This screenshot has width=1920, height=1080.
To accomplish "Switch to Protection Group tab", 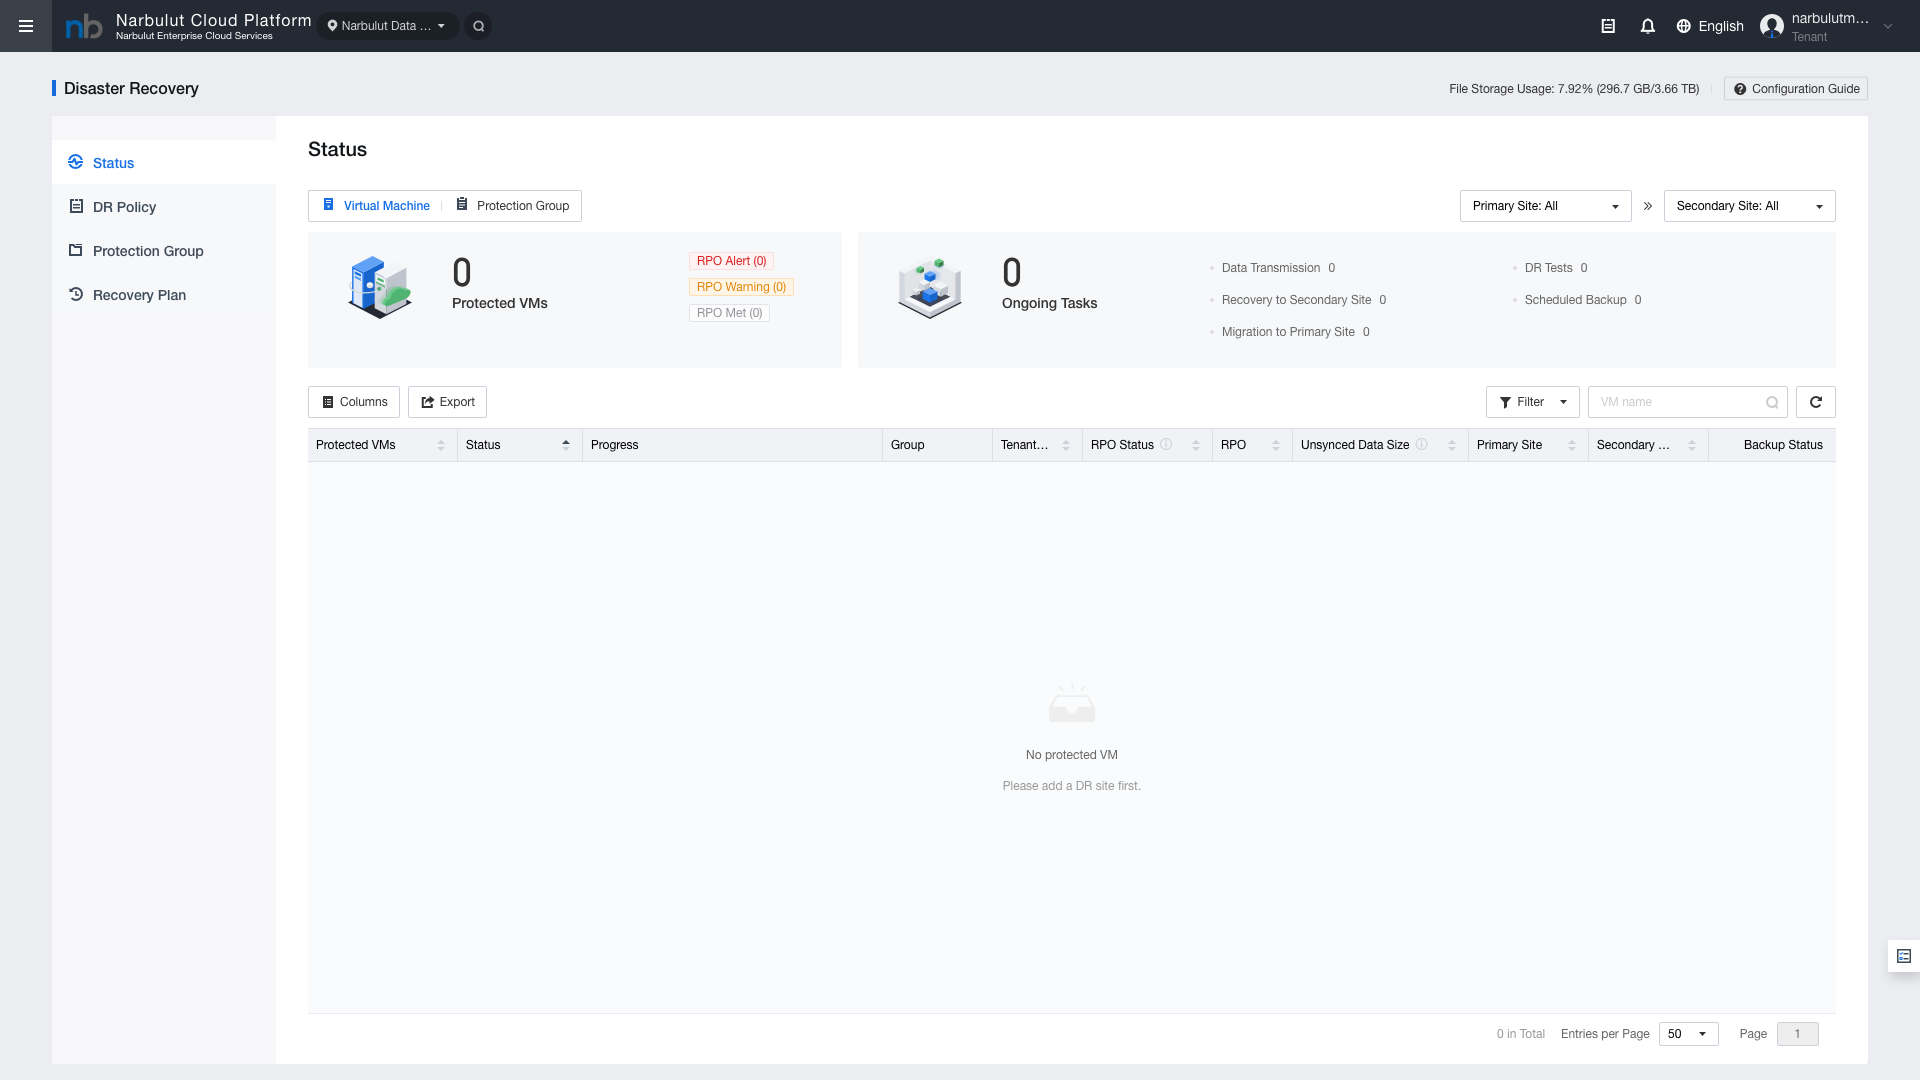I will (x=513, y=206).
